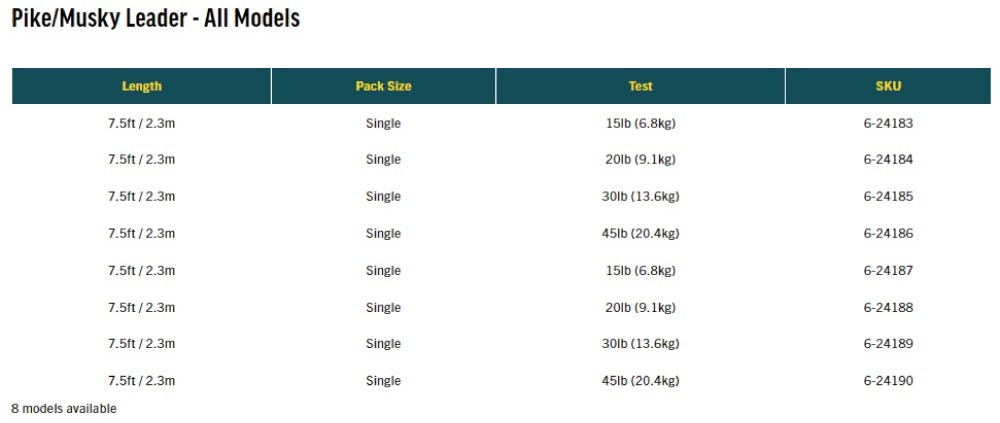
Task: Select SKU 6-24186 cell
Action: 888,234
